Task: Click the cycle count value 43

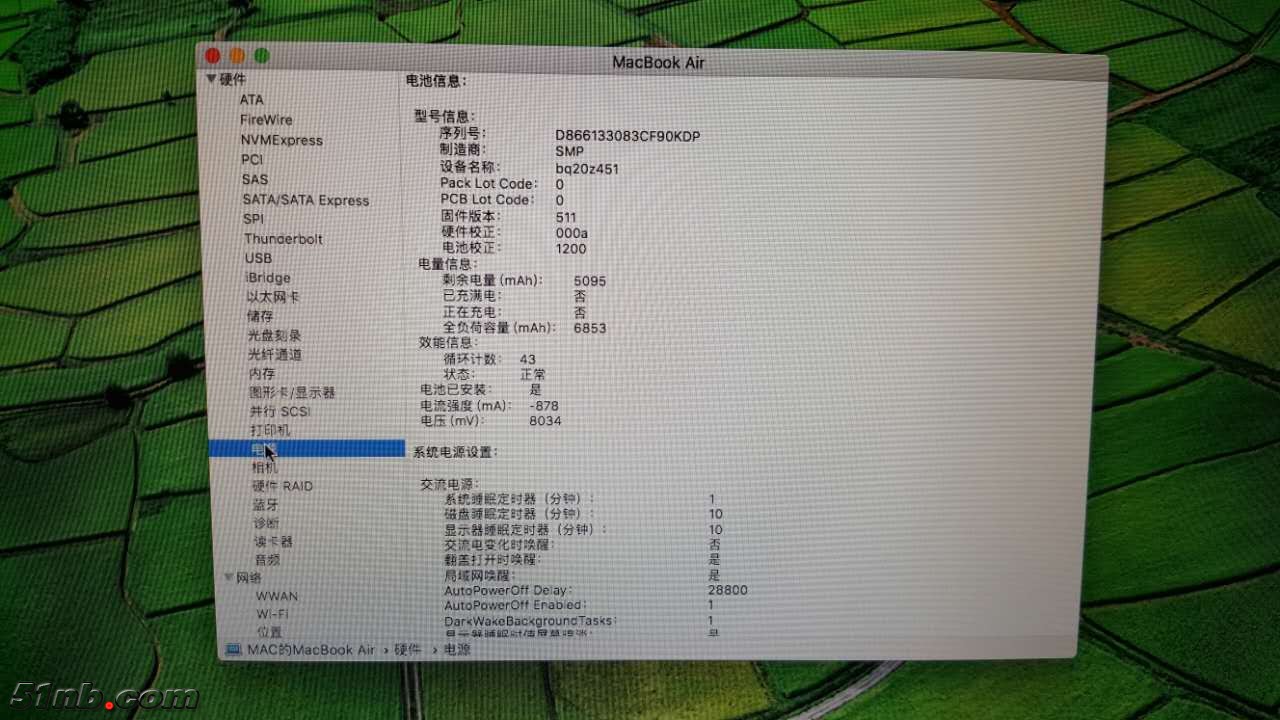Action: pos(528,359)
